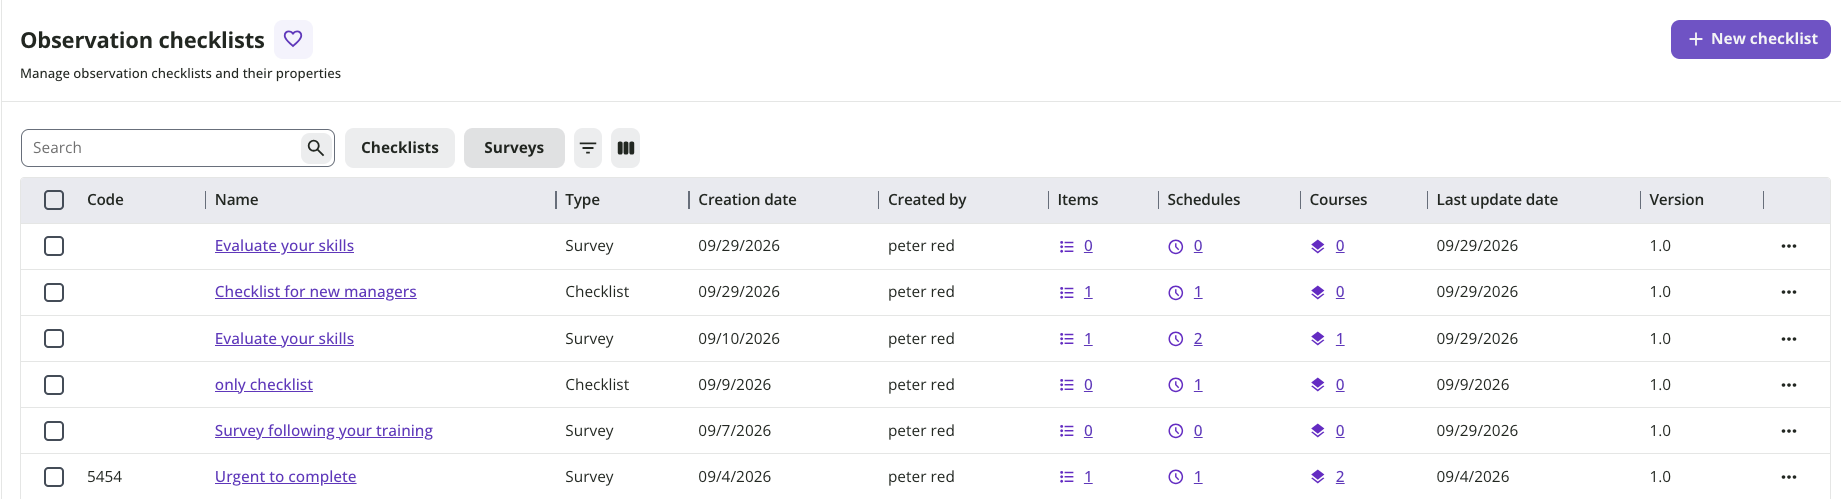Screen dimensions: 1841x499
Task: Sort by the Creation date column header
Action: [747, 200]
